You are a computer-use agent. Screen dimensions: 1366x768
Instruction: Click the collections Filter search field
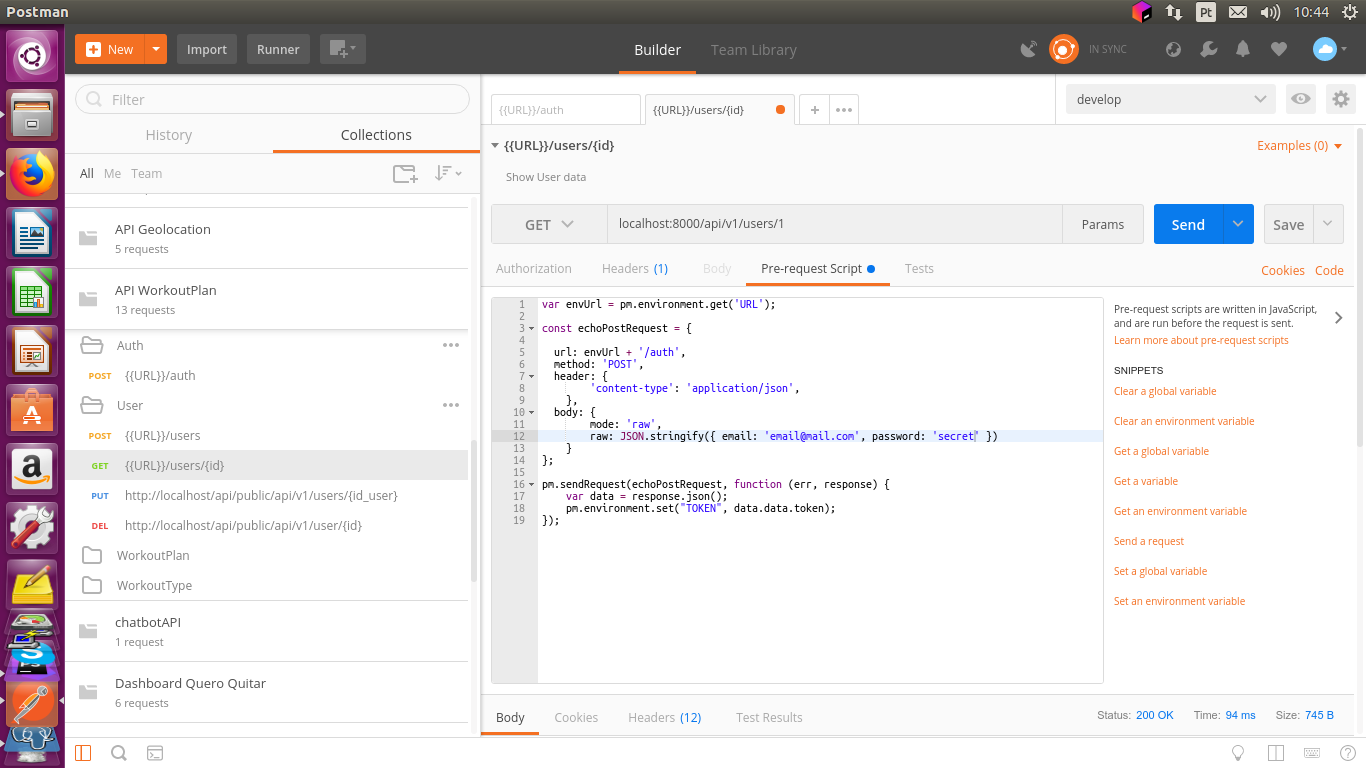click(x=272, y=99)
